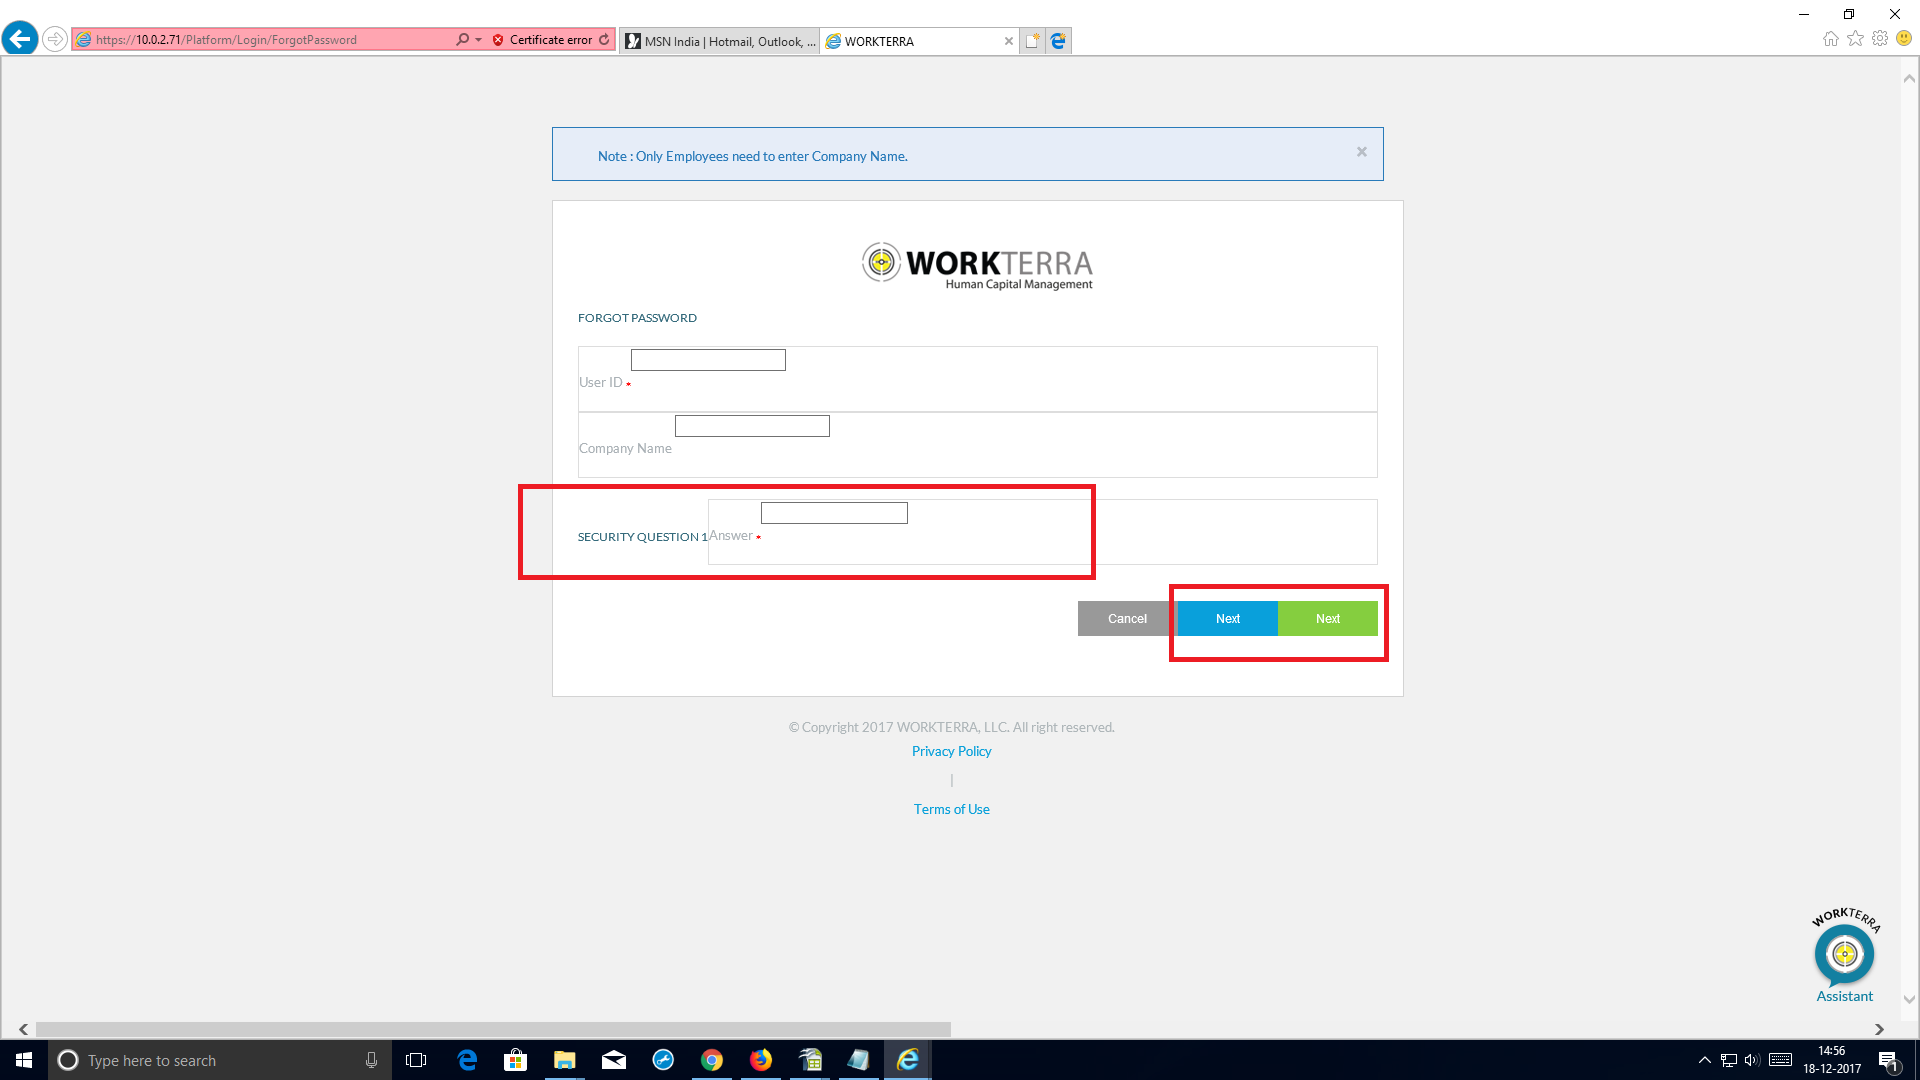This screenshot has width=1920, height=1080.
Task: Click inside the User ID field
Action: [708, 359]
